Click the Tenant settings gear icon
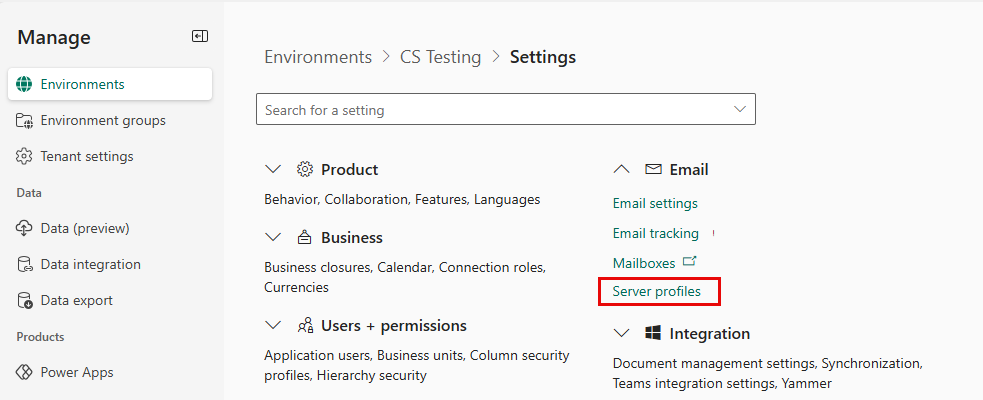983x400 pixels. (25, 156)
